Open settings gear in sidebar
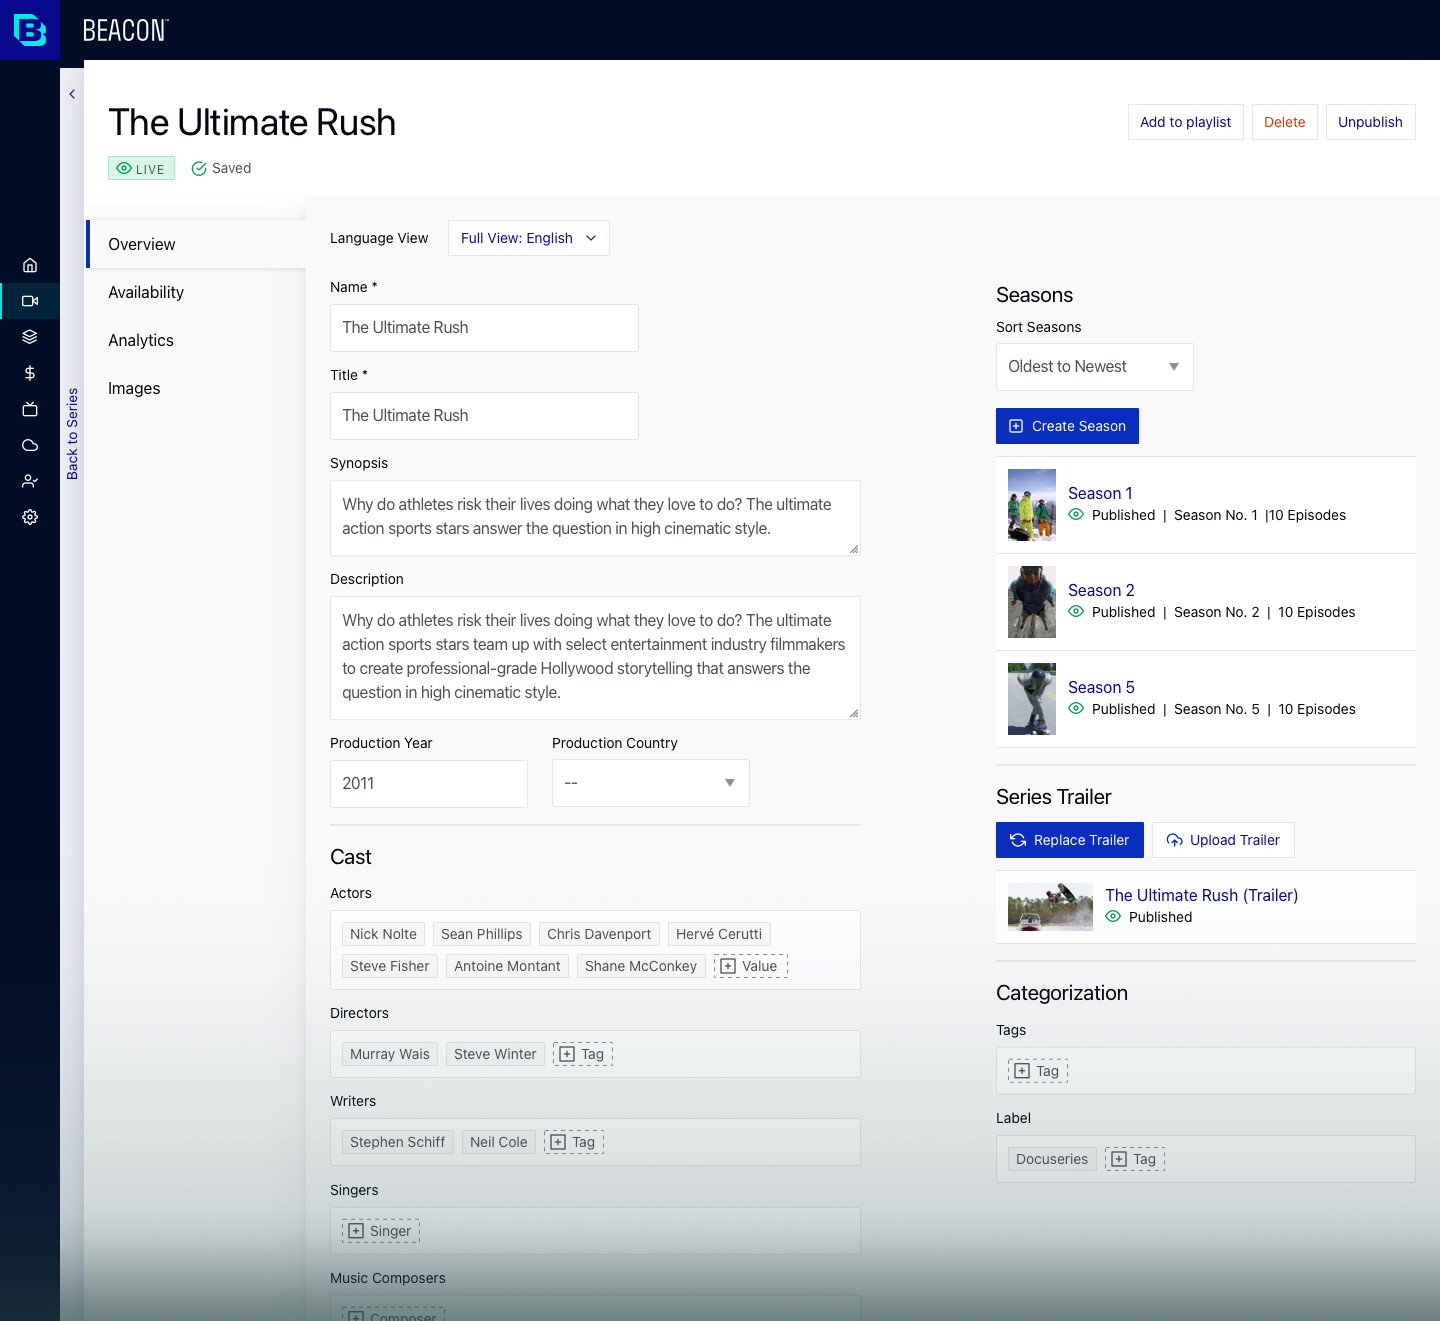 30,517
